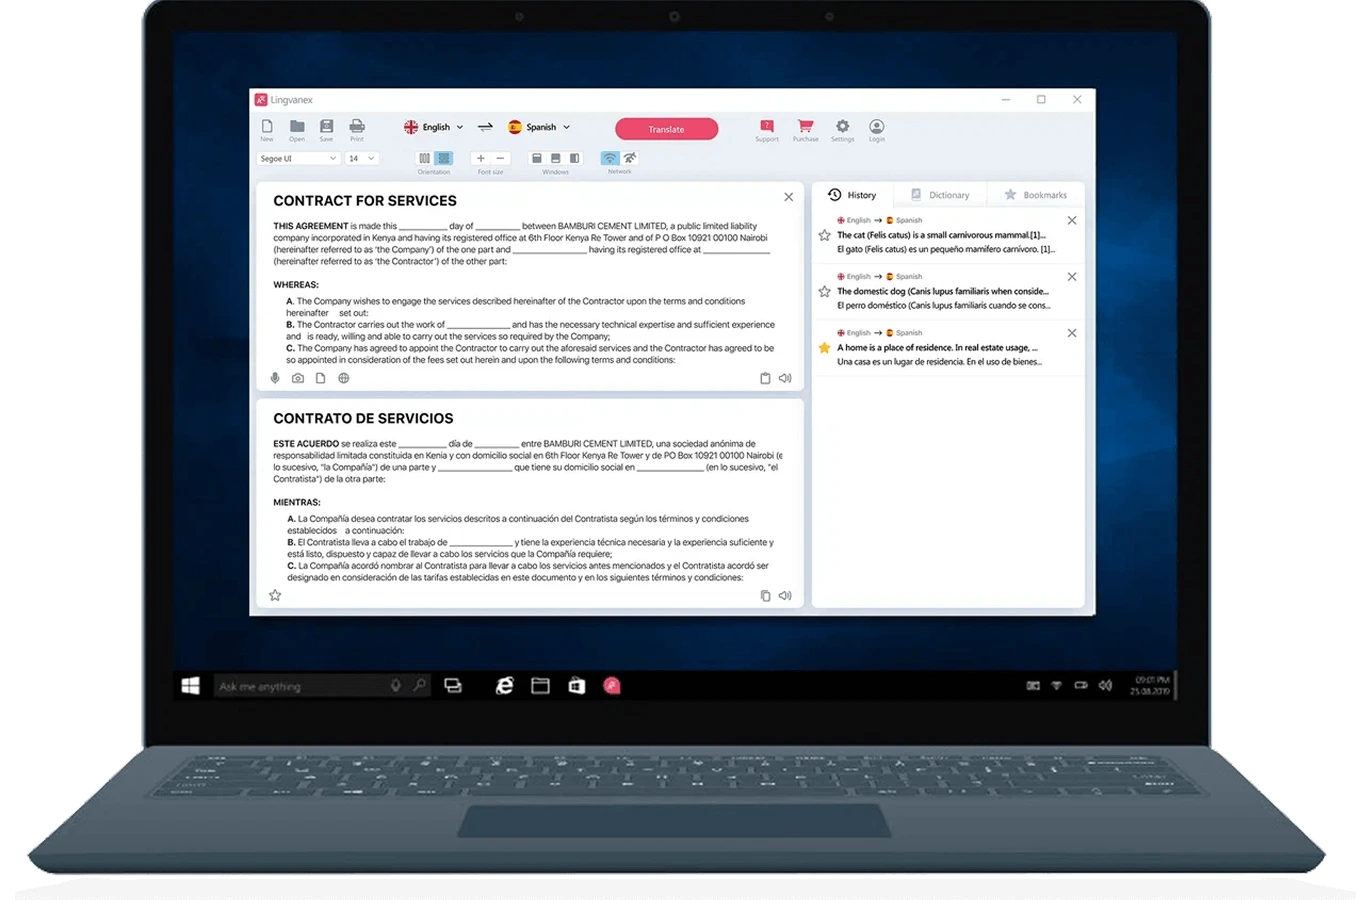
Task: Increase font size with plus button
Action: (481, 158)
